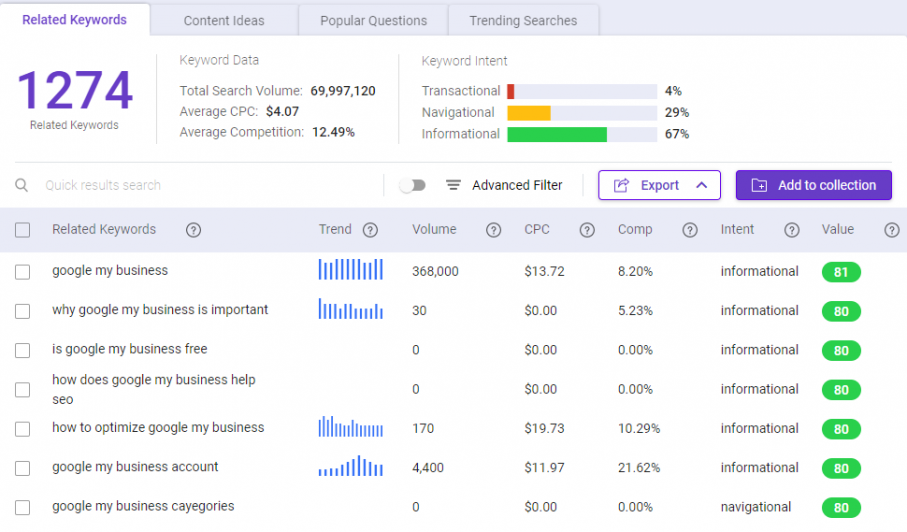Screen dimensions: 907x532
Task: Check the box for google my business
Action: click(23, 272)
